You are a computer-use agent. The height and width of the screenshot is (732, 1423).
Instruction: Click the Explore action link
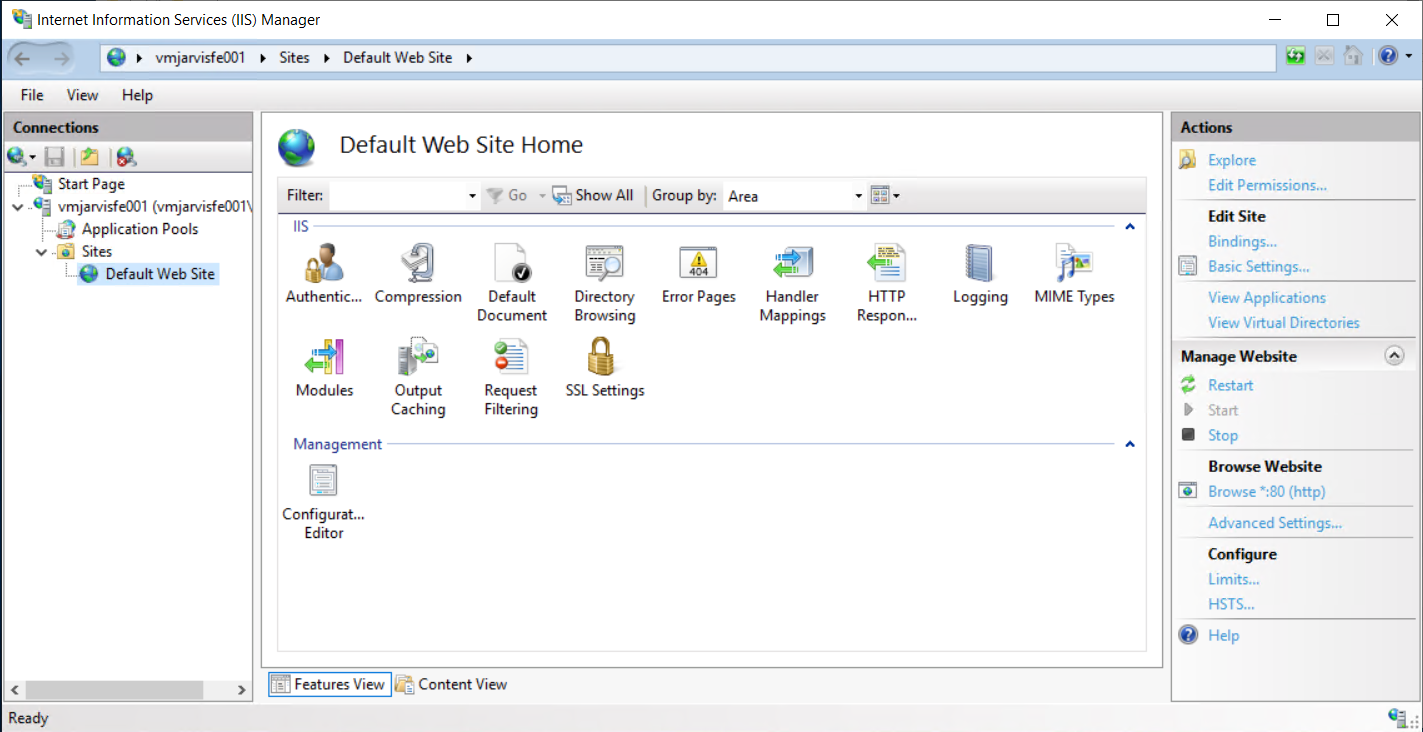tap(1231, 160)
